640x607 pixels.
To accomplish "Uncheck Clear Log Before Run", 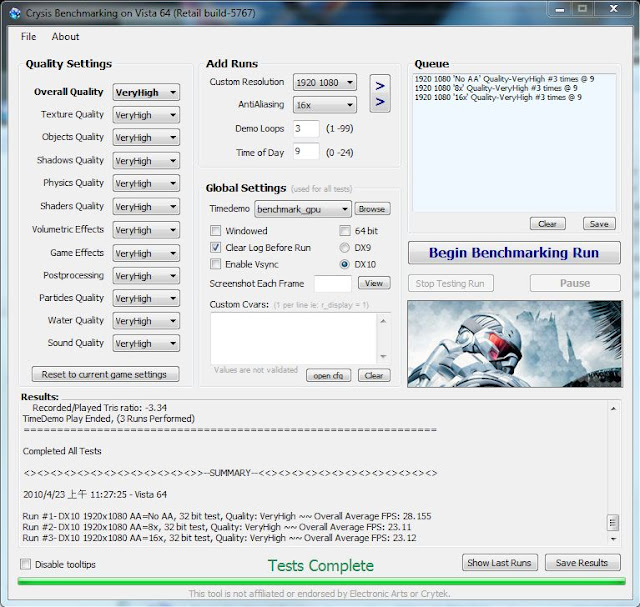I will [x=215, y=247].
